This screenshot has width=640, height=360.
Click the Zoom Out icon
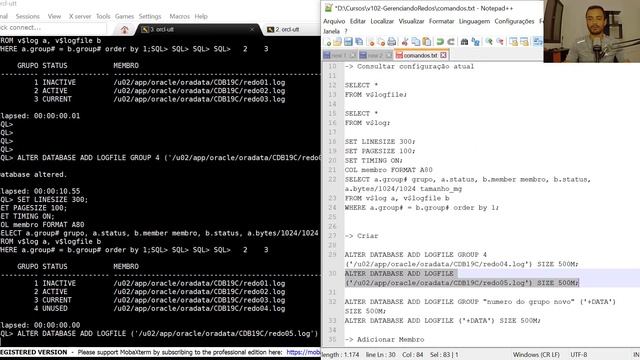[x=500, y=42]
